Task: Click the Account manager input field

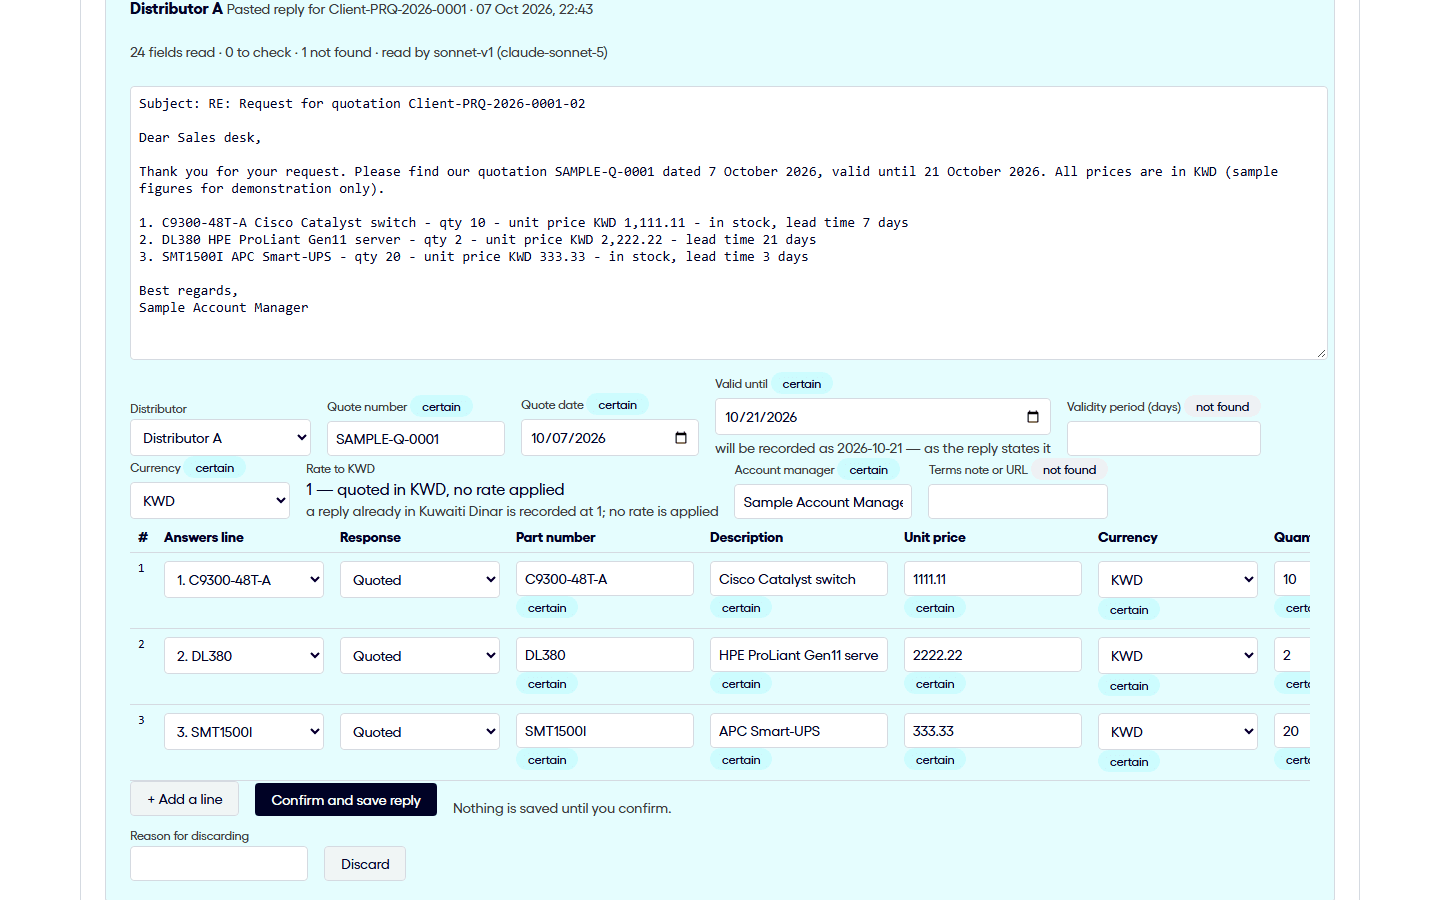Action: [824, 502]
